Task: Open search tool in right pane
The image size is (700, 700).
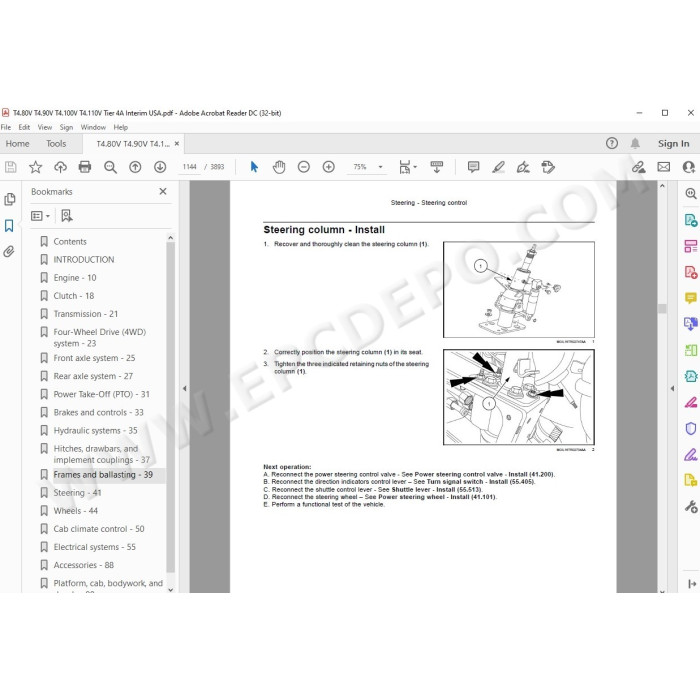Action: coord(691,193)
